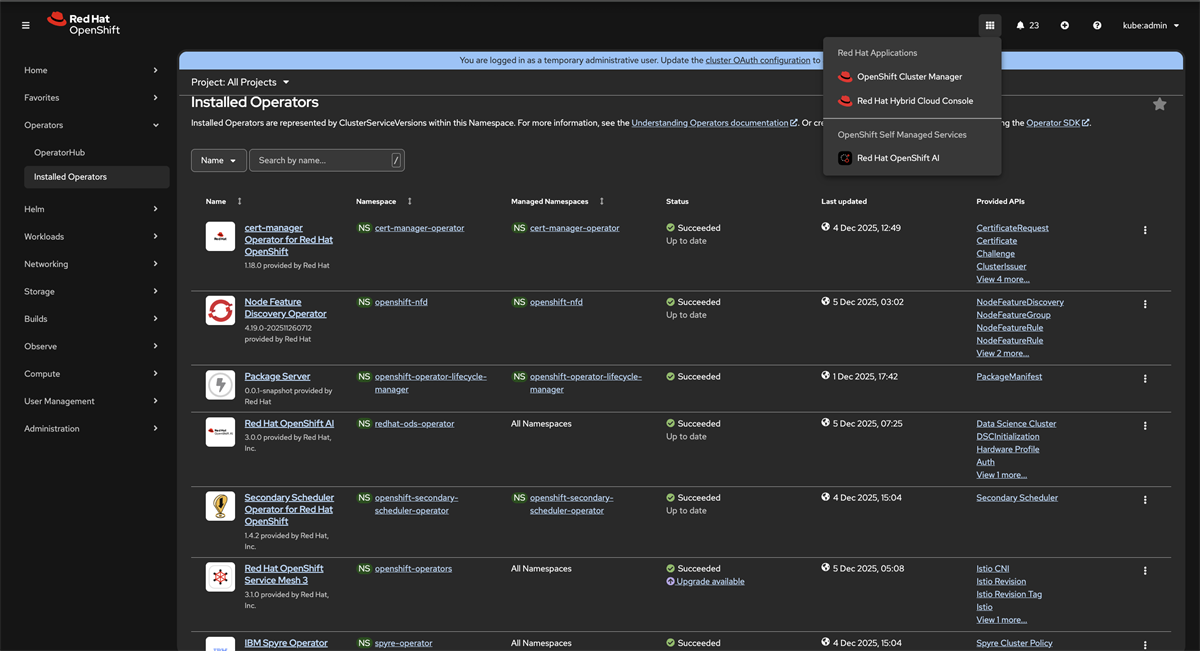Click View 2 more under Node Feature Discovery

coord(1002,353)
